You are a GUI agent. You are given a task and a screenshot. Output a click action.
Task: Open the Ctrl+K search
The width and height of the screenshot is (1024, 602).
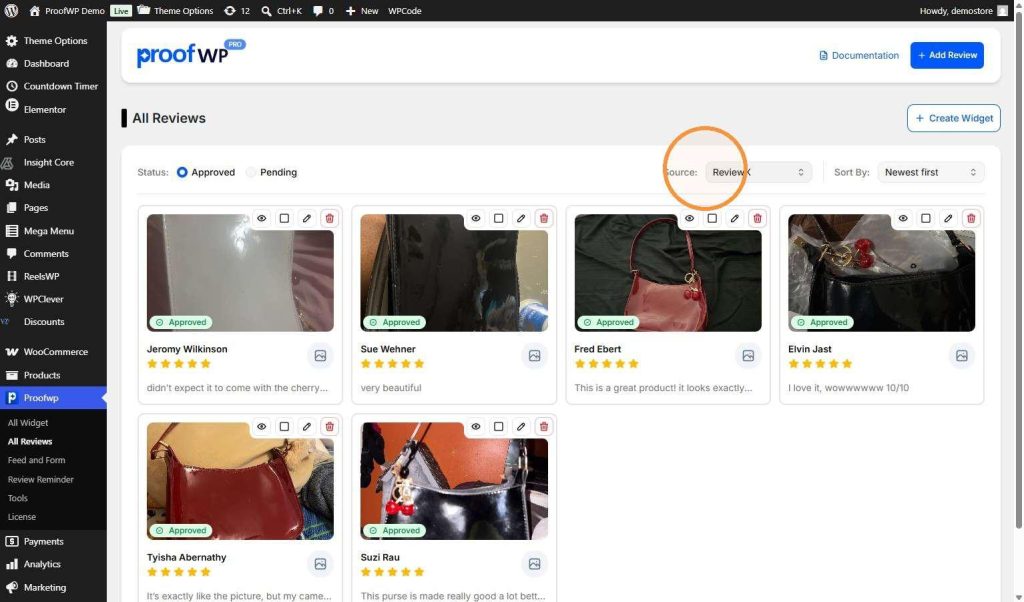[281, 10]
